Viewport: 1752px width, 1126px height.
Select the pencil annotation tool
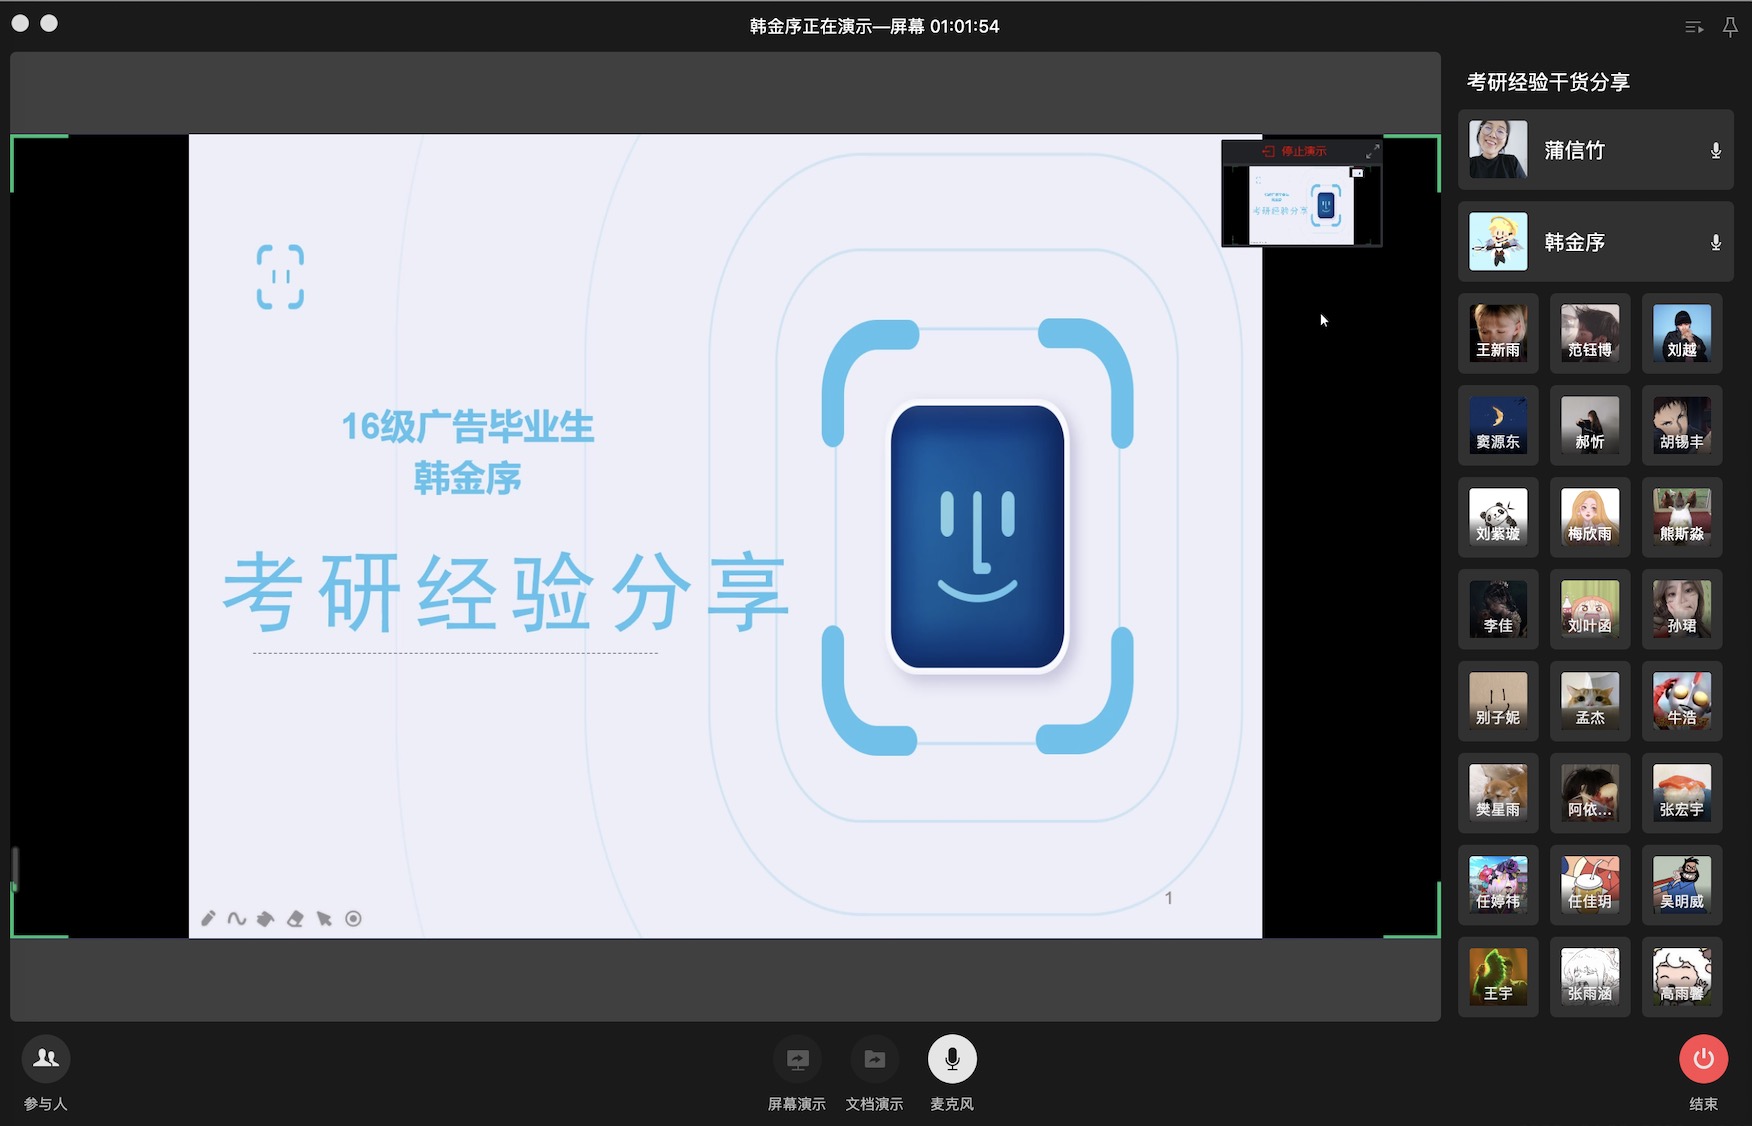[x=208, y=919]
